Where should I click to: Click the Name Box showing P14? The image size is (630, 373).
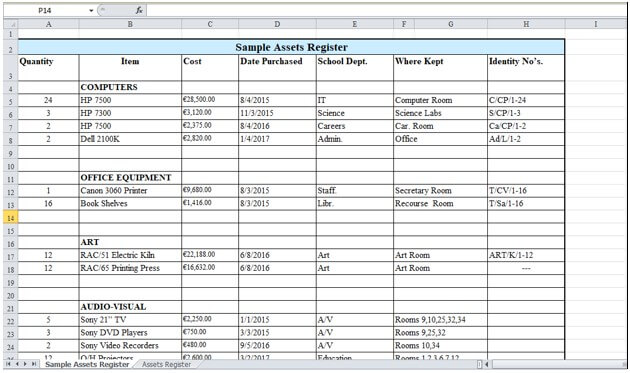pos(45,10)
